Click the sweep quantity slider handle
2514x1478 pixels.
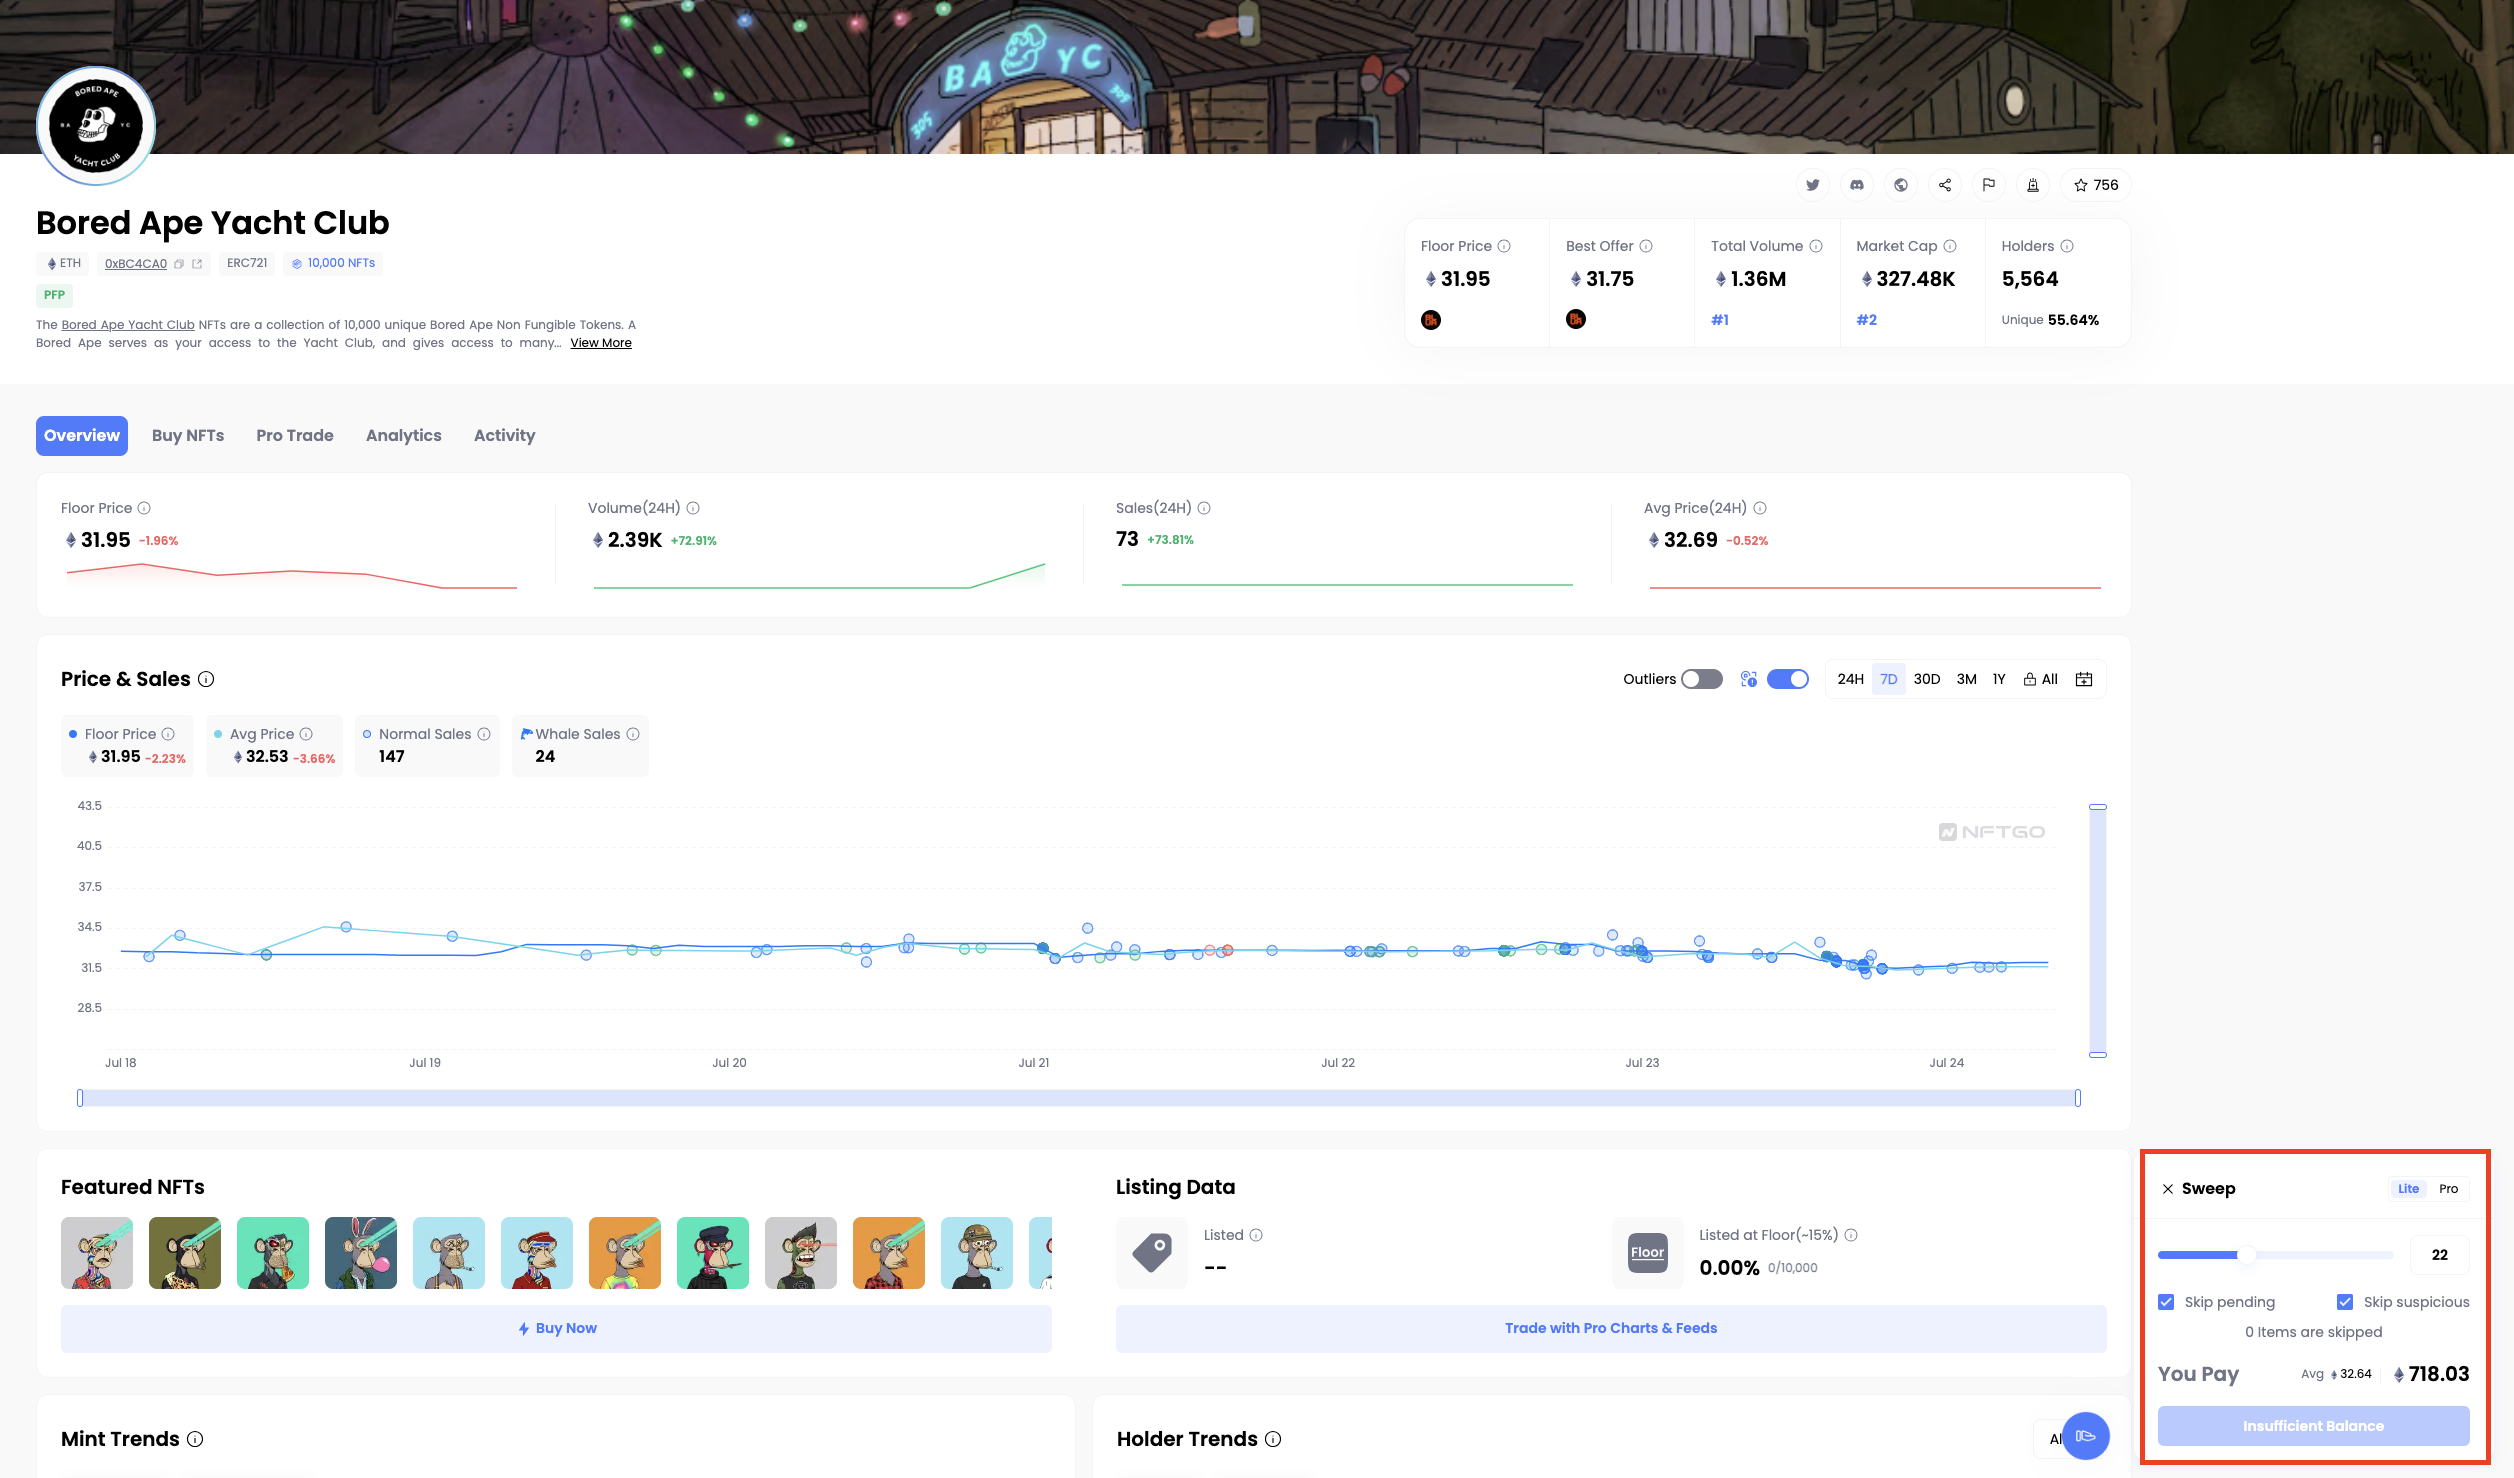(2246, 1255)
